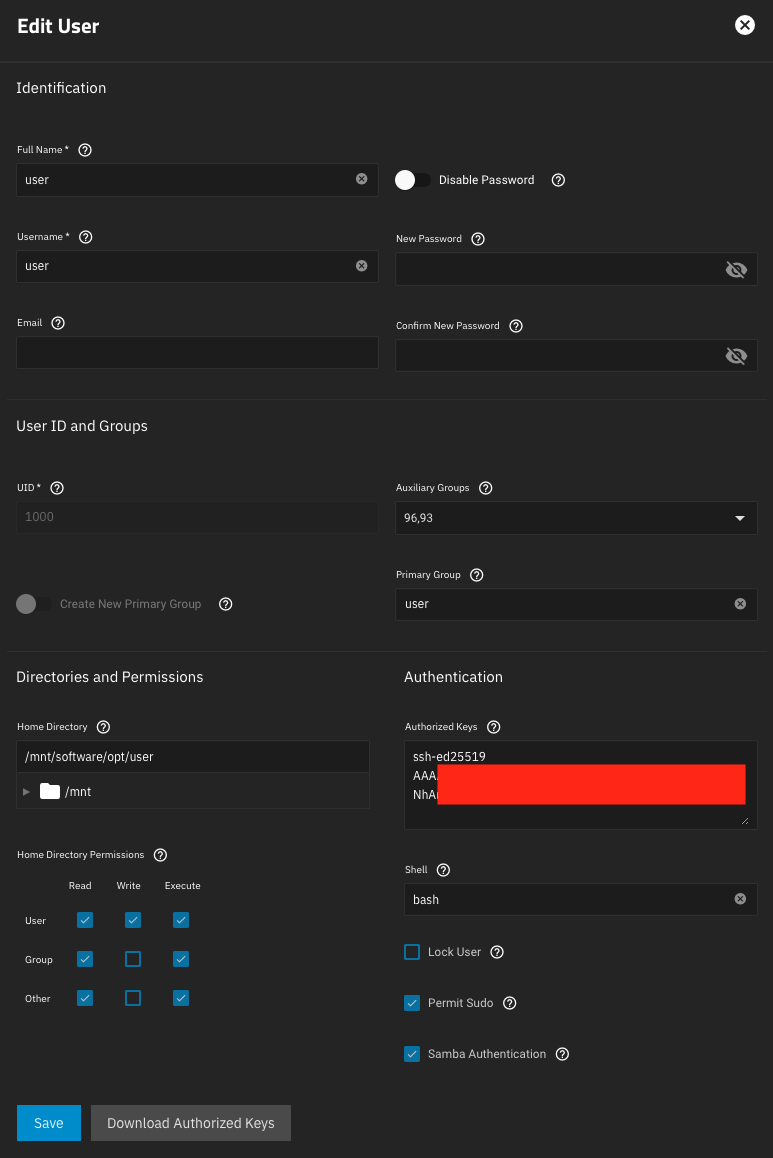Viewport: 773px width, 1158px height.
Task: Click help icon next to Permit Sudo
Action: click(x=510, y=1003)
